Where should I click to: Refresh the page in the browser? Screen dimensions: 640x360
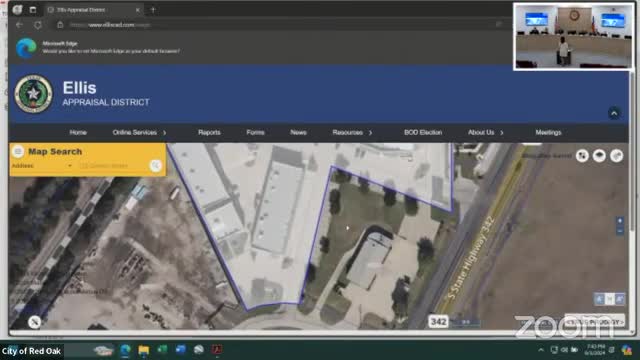pyautogui.click(x=38, y=25)
